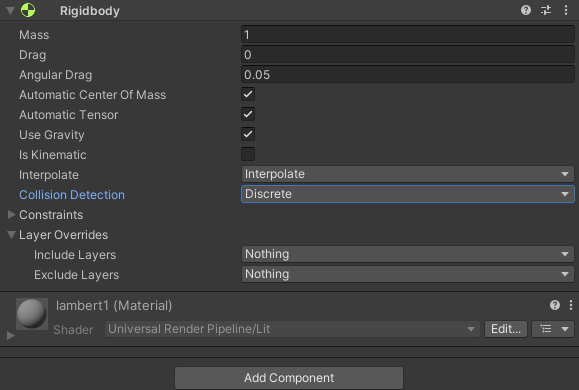Open Collision Detection Discrete dropdown
Viewport: 579px width, 390px height.
(x=408, y=194)
